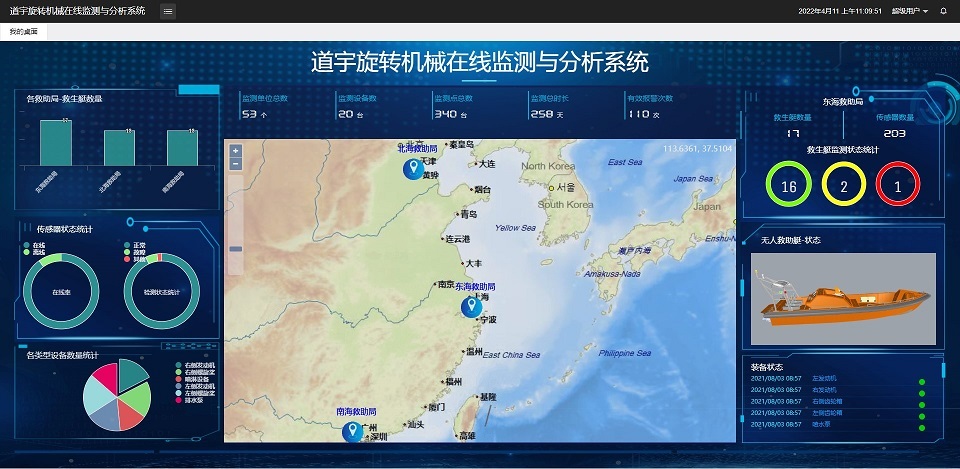Click the yellow status ring showing 2
This screenshot has width=960, height=469.
843,186
